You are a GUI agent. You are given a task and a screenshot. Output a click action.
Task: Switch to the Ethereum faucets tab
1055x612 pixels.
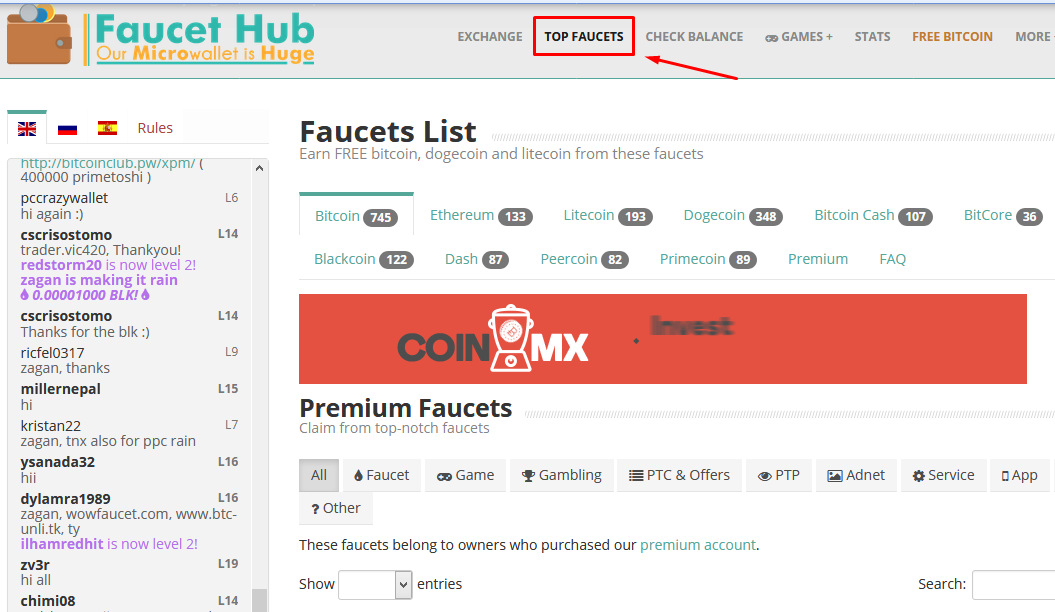click(x=481, y=215)
